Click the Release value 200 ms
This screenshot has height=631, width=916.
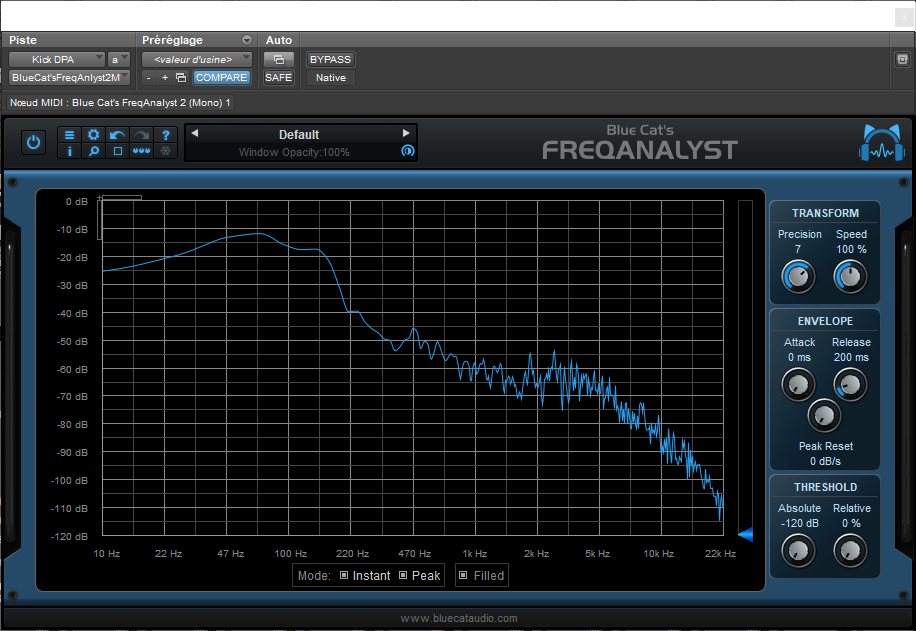(x=851, y=358)
